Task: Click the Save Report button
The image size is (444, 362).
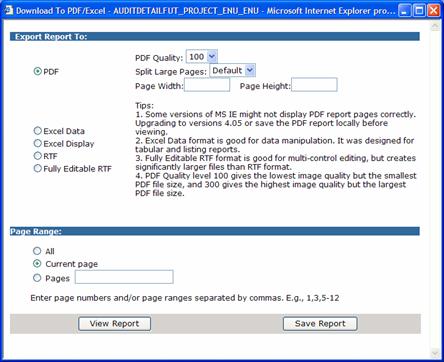Action: coord(320,324)
